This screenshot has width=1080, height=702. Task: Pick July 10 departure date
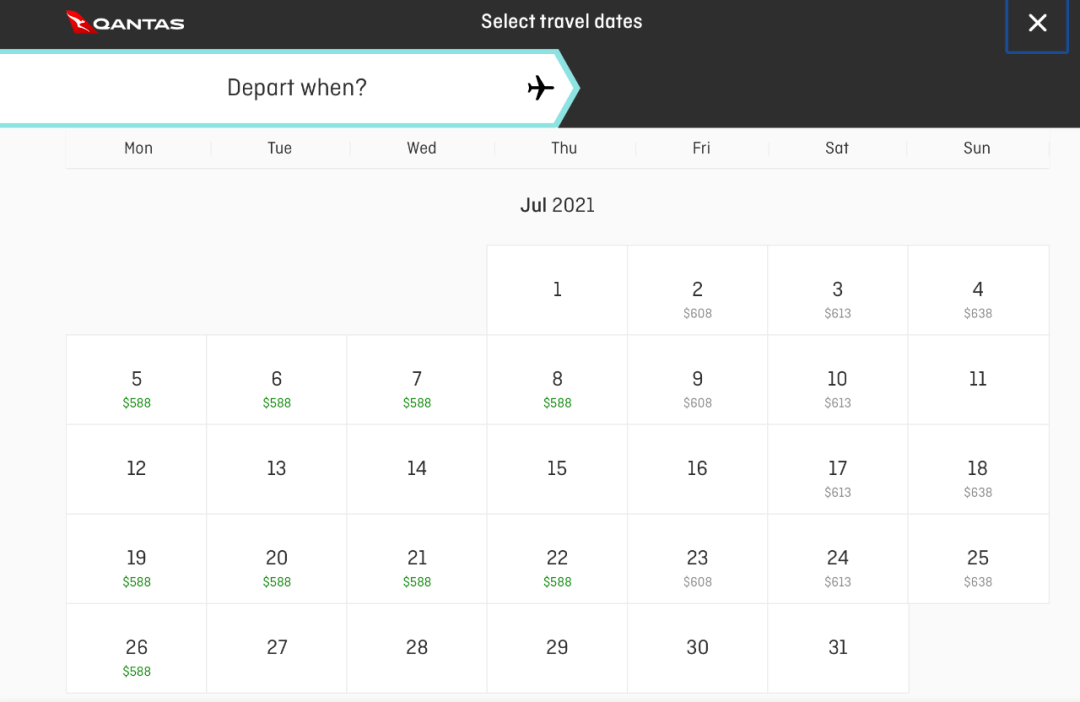click(837, 387)
